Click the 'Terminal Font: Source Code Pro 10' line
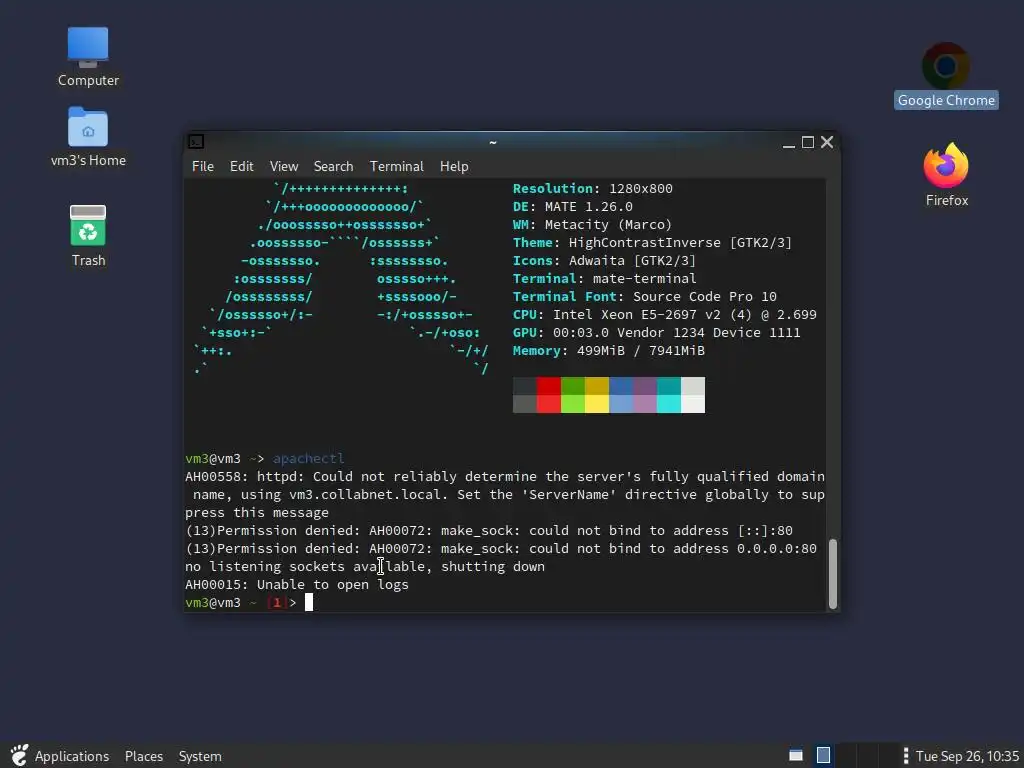 [645, 296]
